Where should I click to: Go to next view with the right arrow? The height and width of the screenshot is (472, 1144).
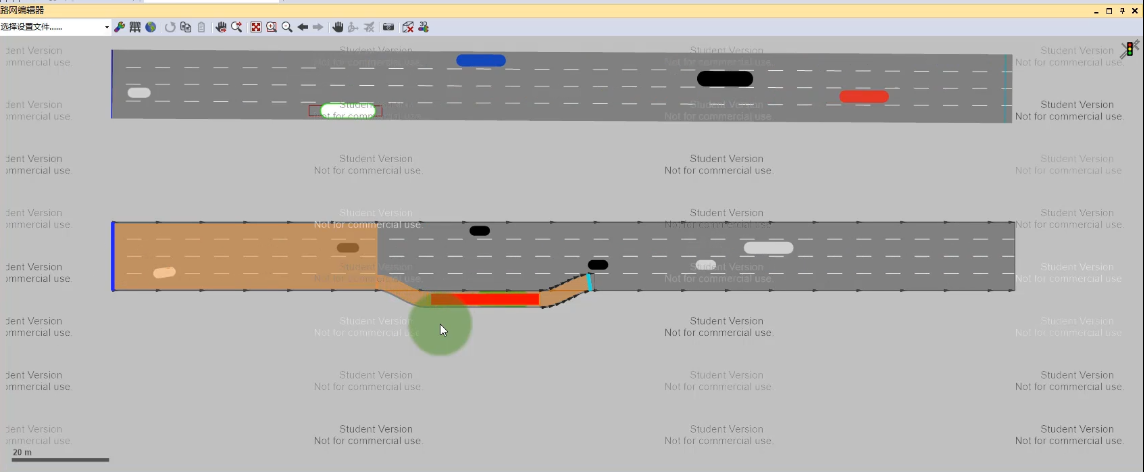[x=317, y=27]
